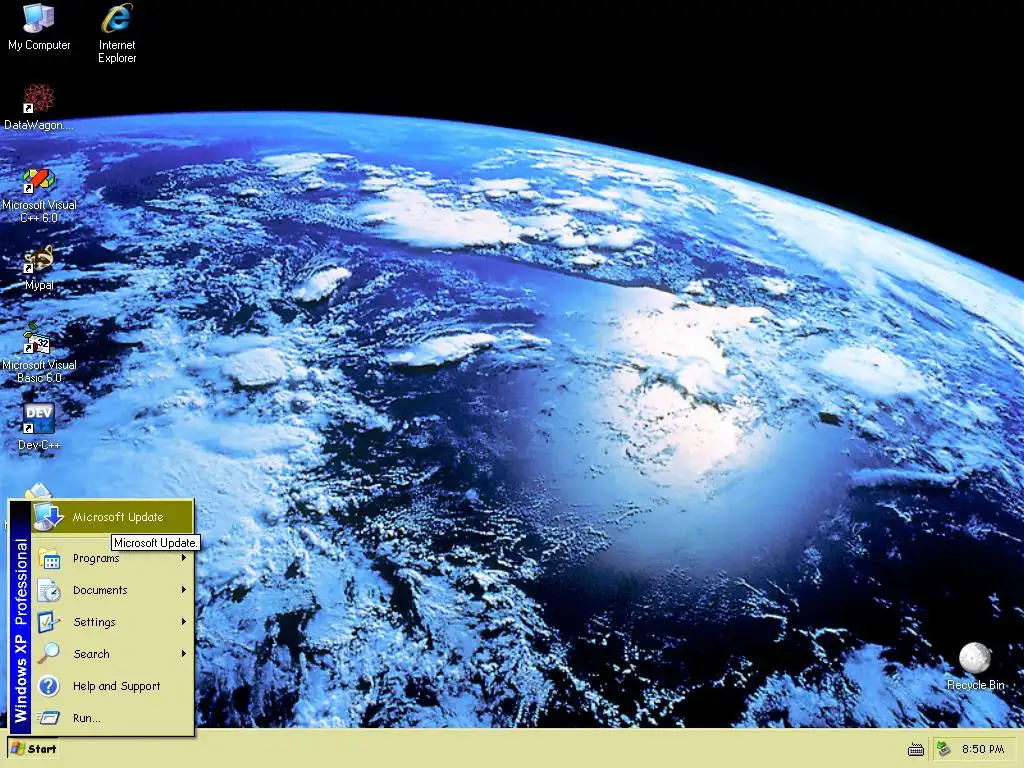Screen dimensions: 1024x768
Task: Open the Settings submenu
Action: point(112,622)
